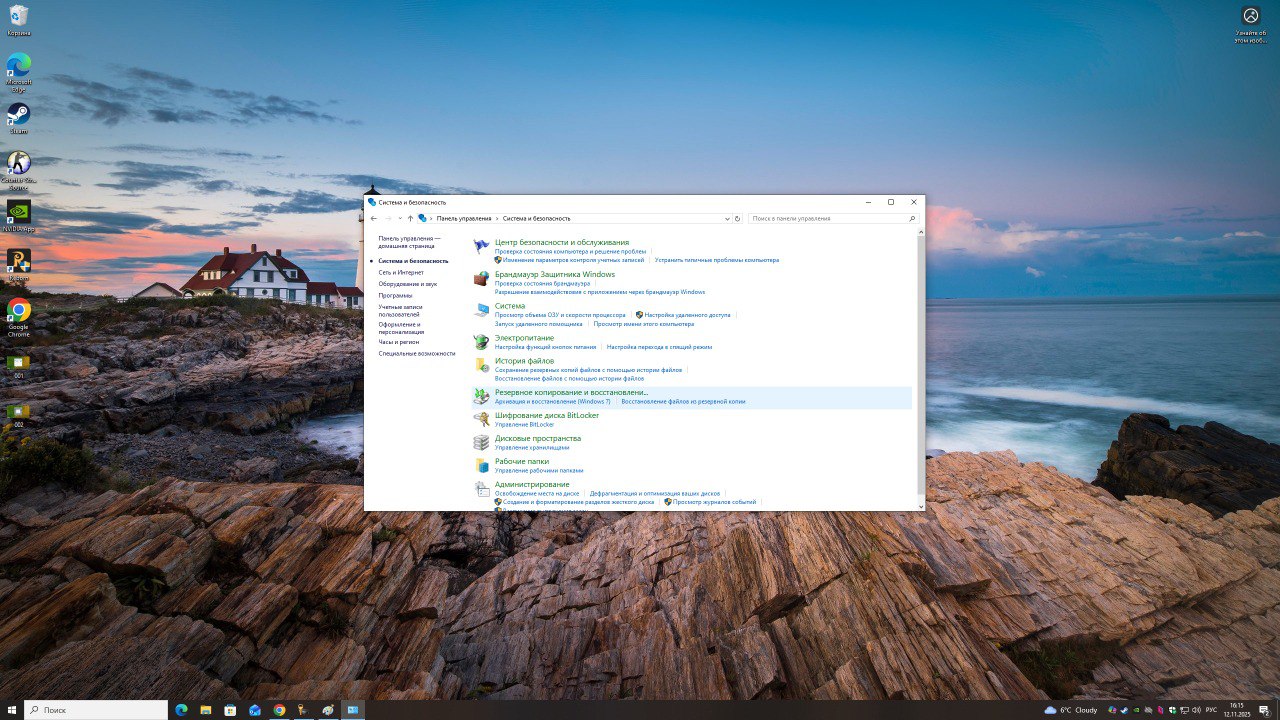Click the Администрирование tools icon
Image resolution: width=1280 pixels, height=720 pixels.
tap(482, 489)
